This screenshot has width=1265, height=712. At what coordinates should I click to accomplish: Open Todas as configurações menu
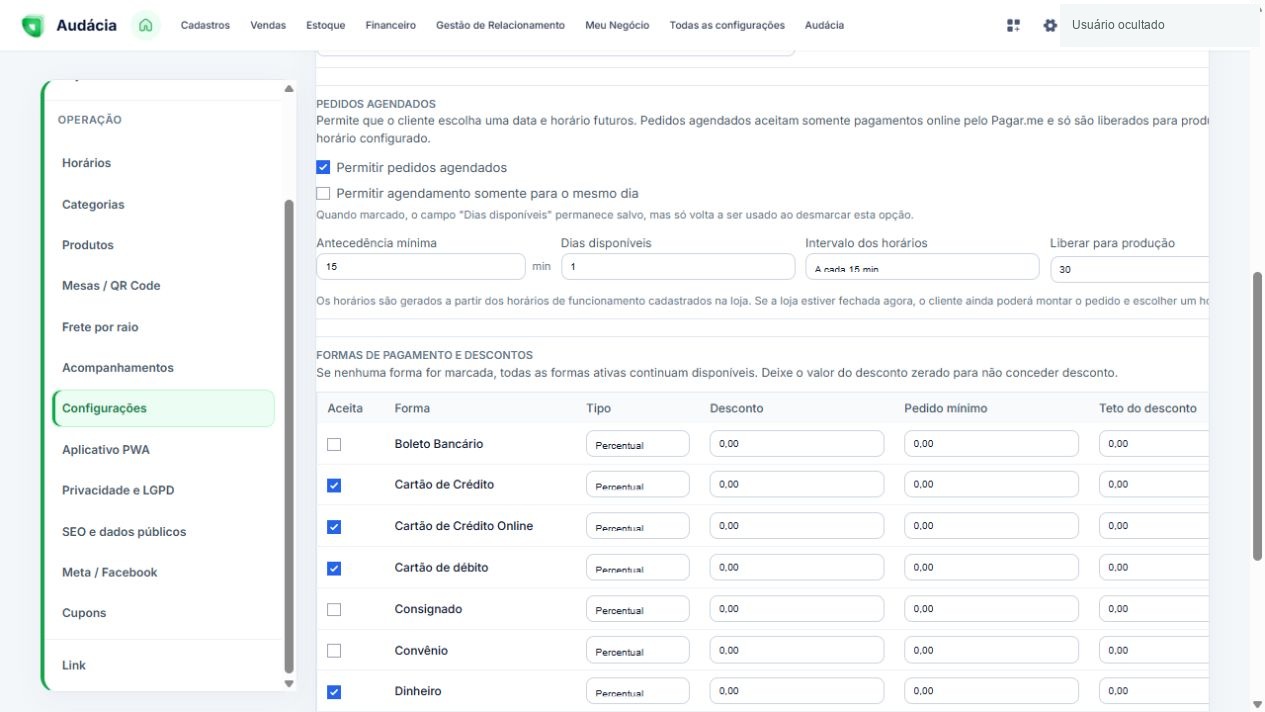(727, 25)
